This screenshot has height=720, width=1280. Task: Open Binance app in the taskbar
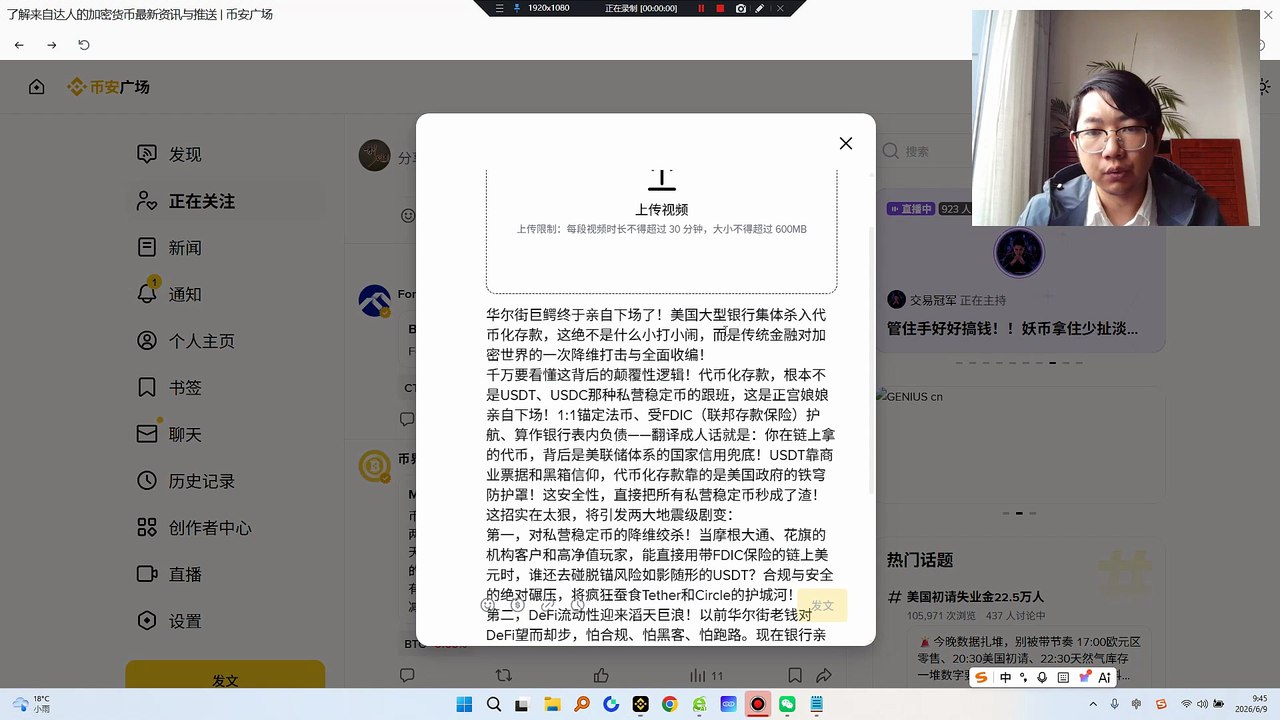[640, 704]
